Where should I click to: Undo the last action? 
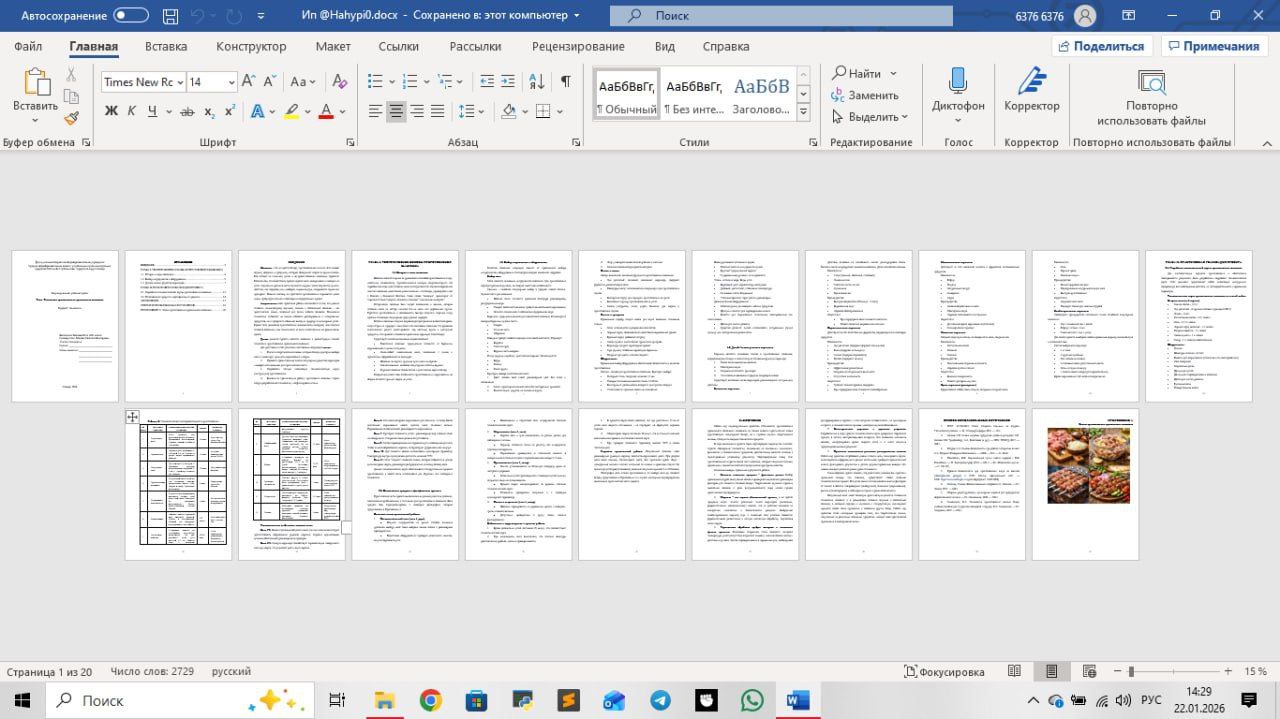pos(198,15)
